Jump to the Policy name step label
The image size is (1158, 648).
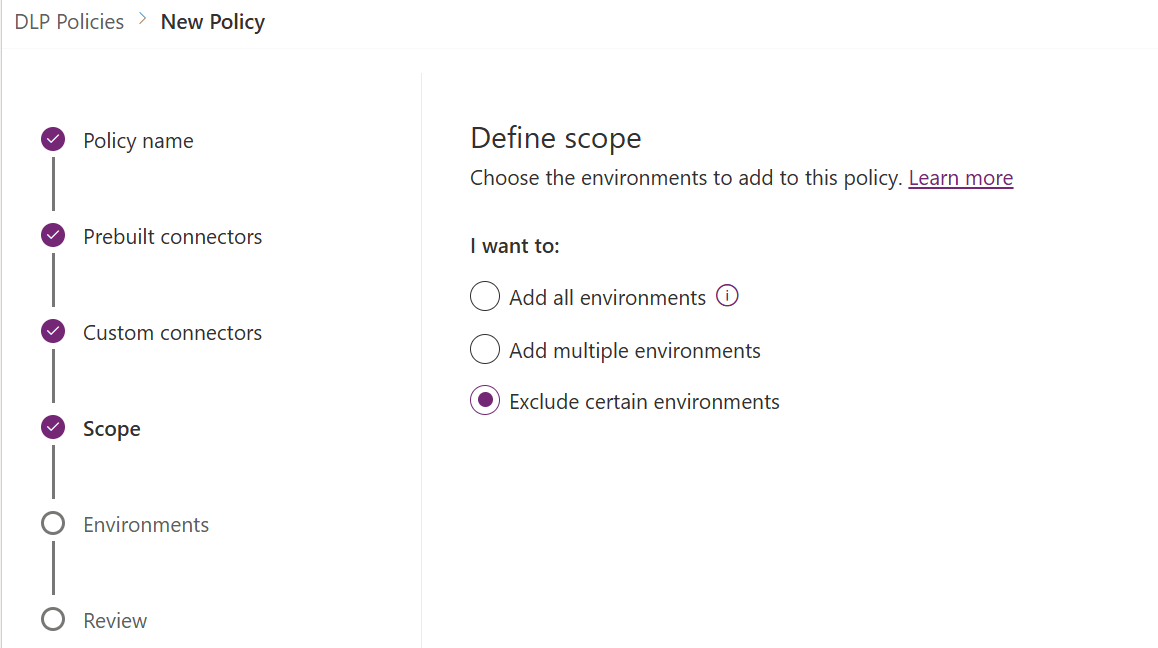(138, 141)
